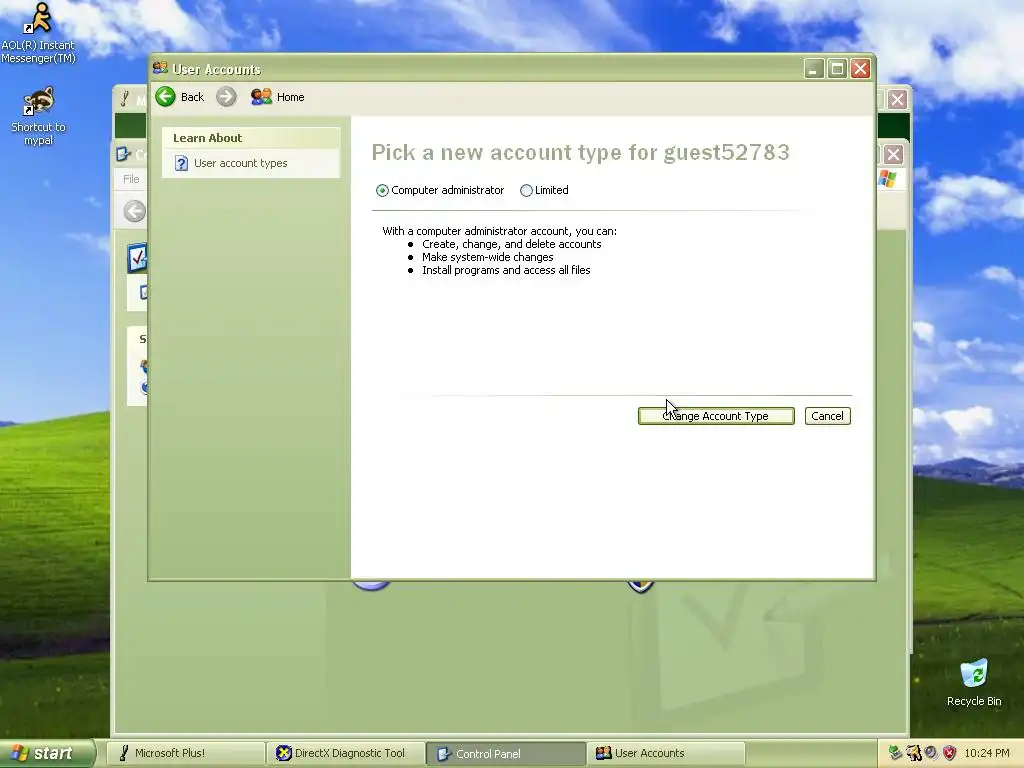Open the Start menu
The width and height of the screenshot is (1024, 768).
tap(46, 754)
